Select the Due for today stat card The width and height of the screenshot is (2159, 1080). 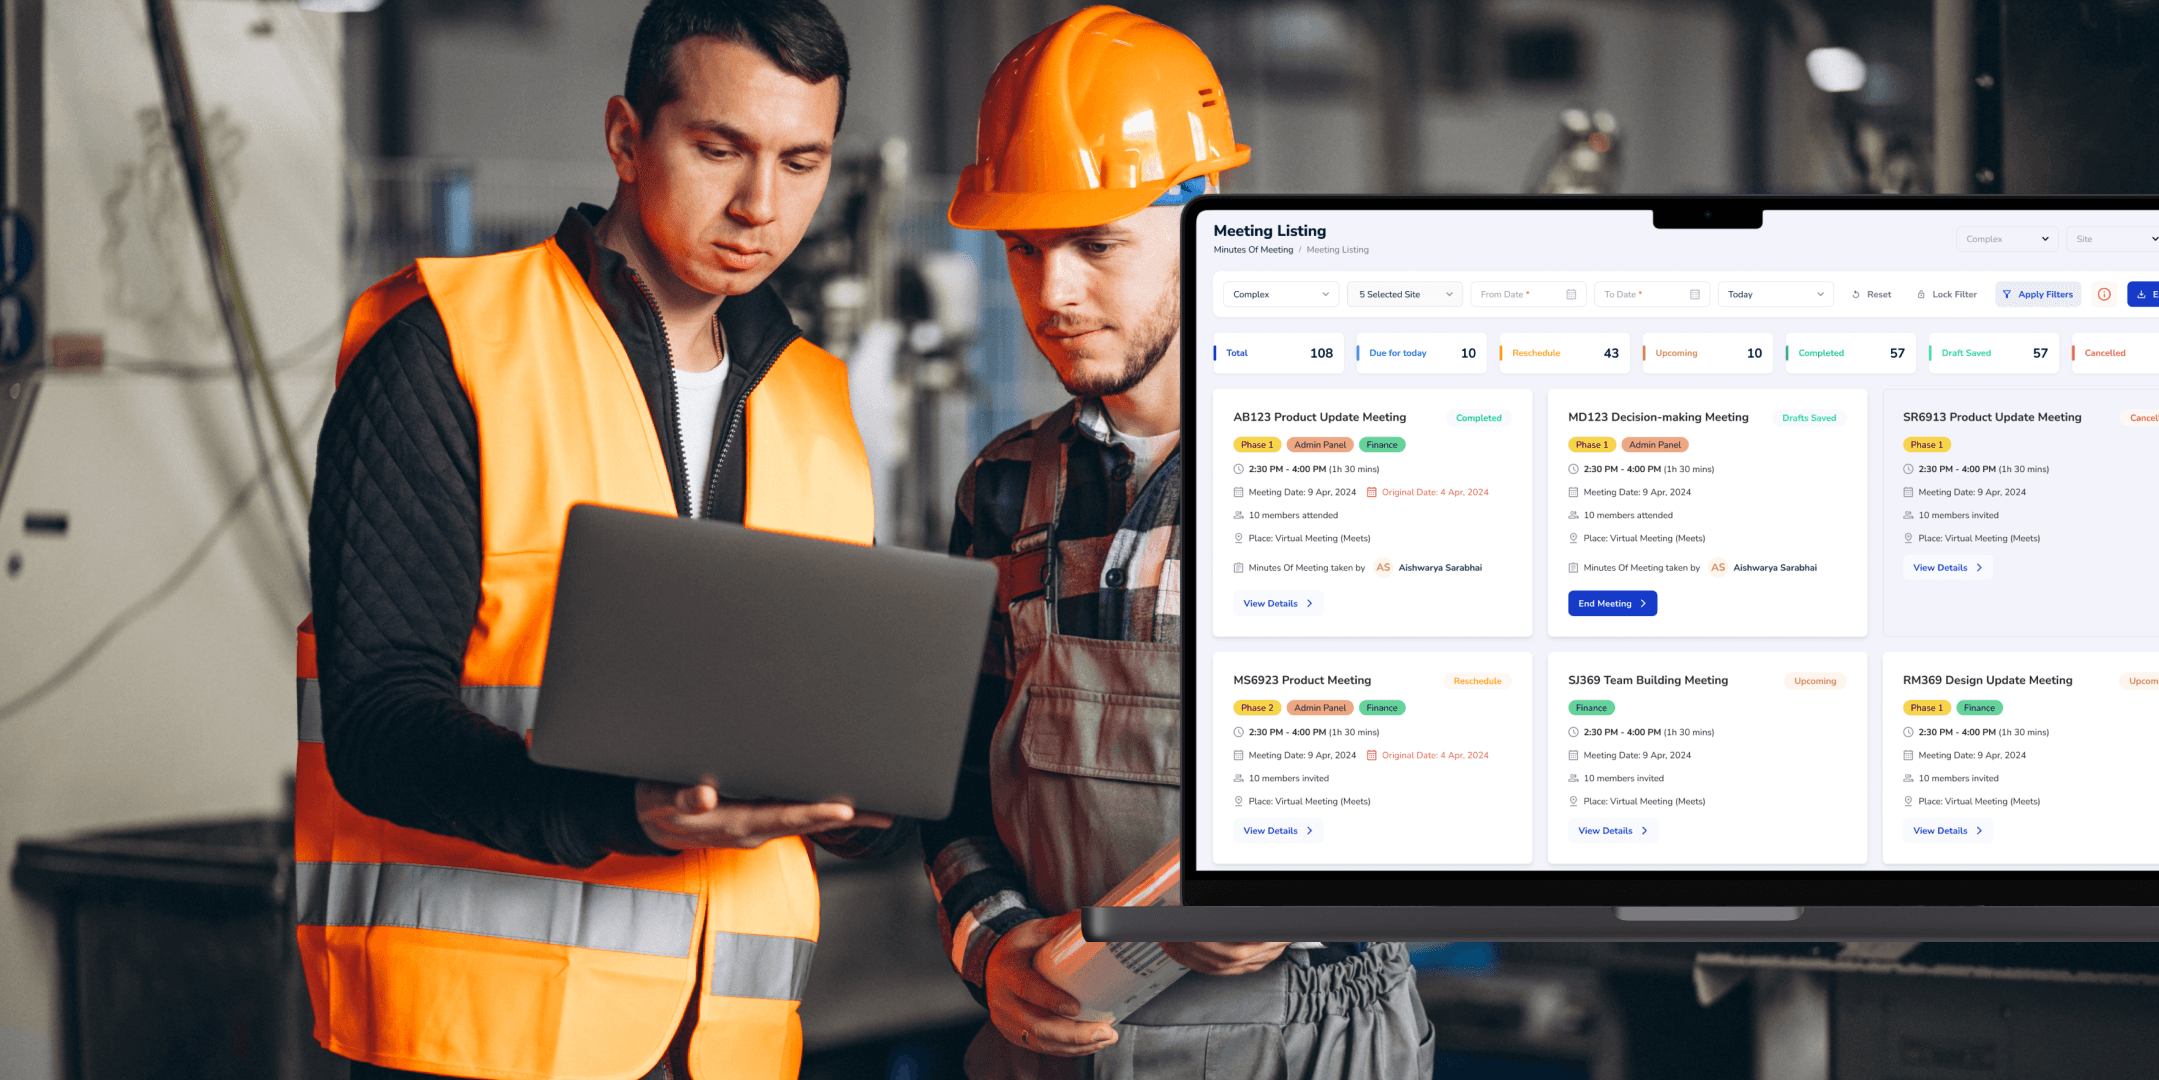pos(1422,353)
